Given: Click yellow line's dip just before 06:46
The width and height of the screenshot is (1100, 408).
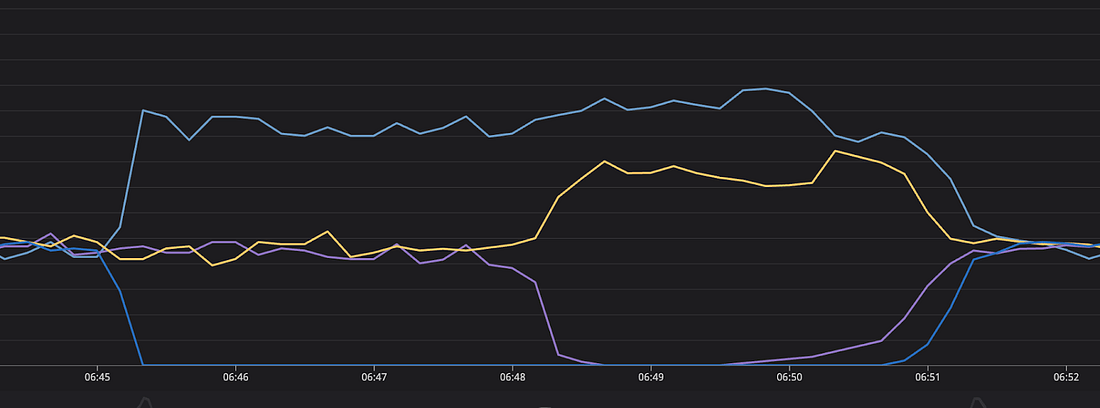Looking at the screenshot, I should click(x=213, y=265).
